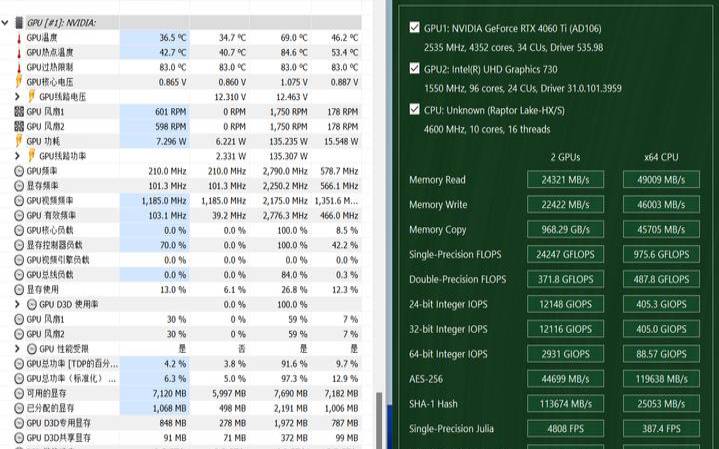Expand the GPU线路功率 sub-item
Viewport: 719px width, 449px height.
17,156
